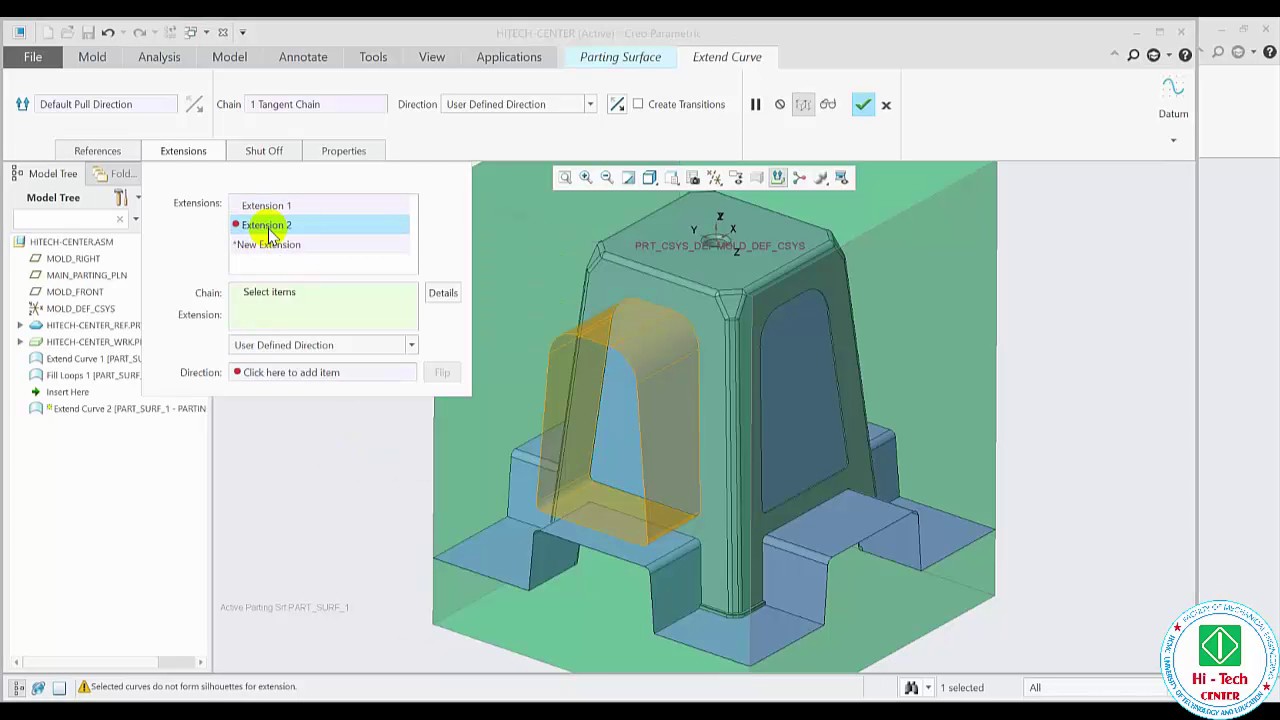Click the Model Tree search field

(68, 219)
